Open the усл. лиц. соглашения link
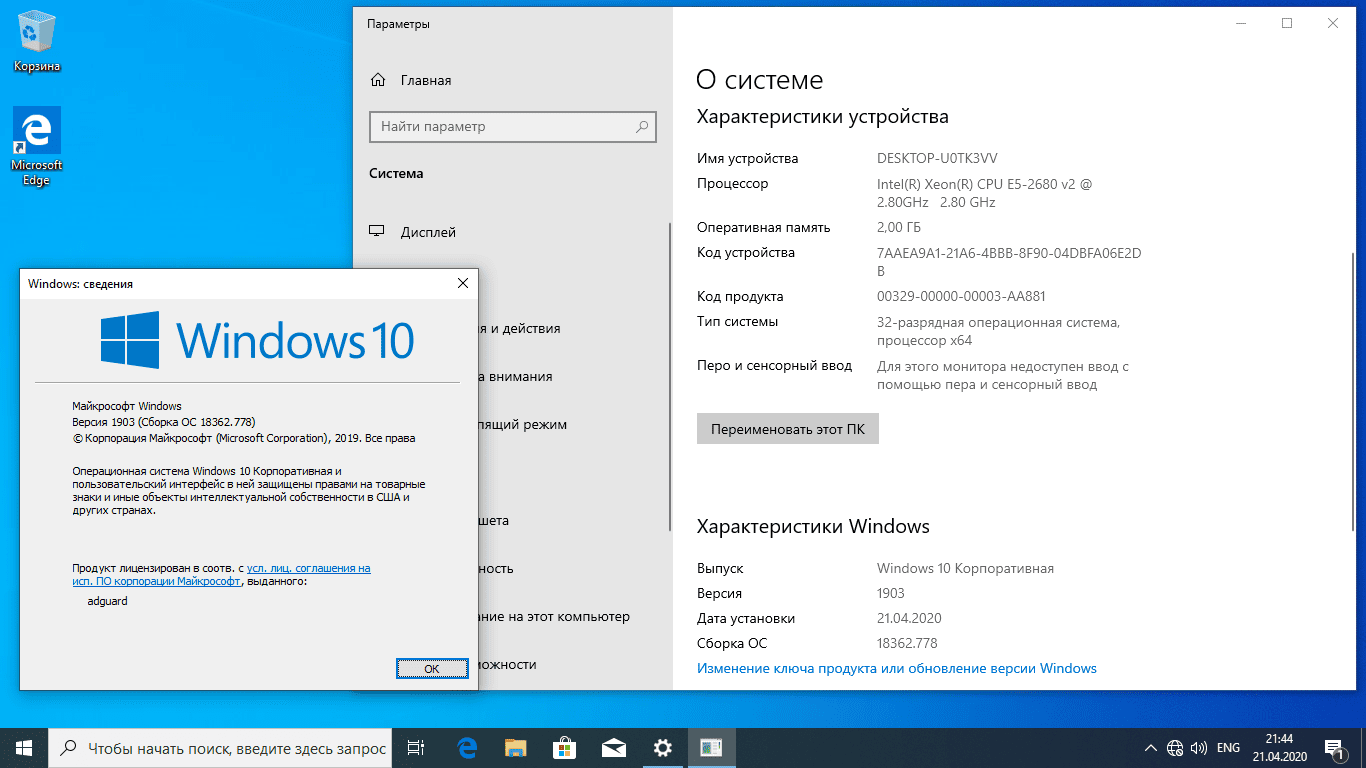1366x768 pixels. pyautogui.click(x=308, y=568)
